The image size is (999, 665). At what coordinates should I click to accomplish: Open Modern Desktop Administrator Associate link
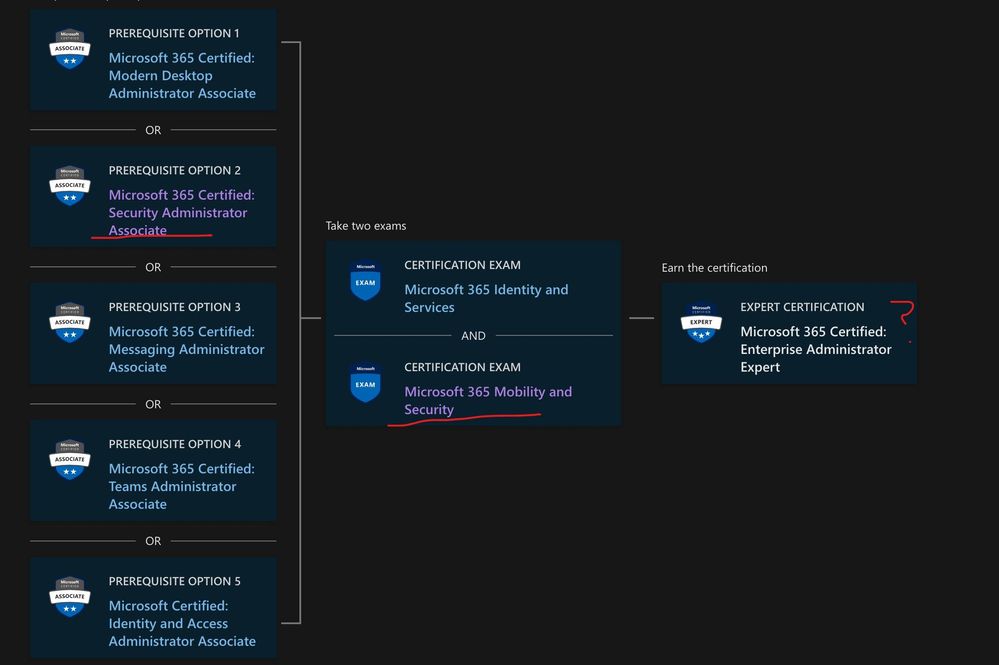coord(182,75)
